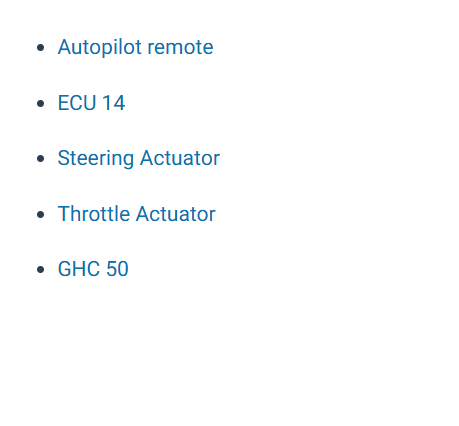Screen dimensions: 459x426
Task: Click the bullet beside ECU 14
Action: (x=41, y=103)
